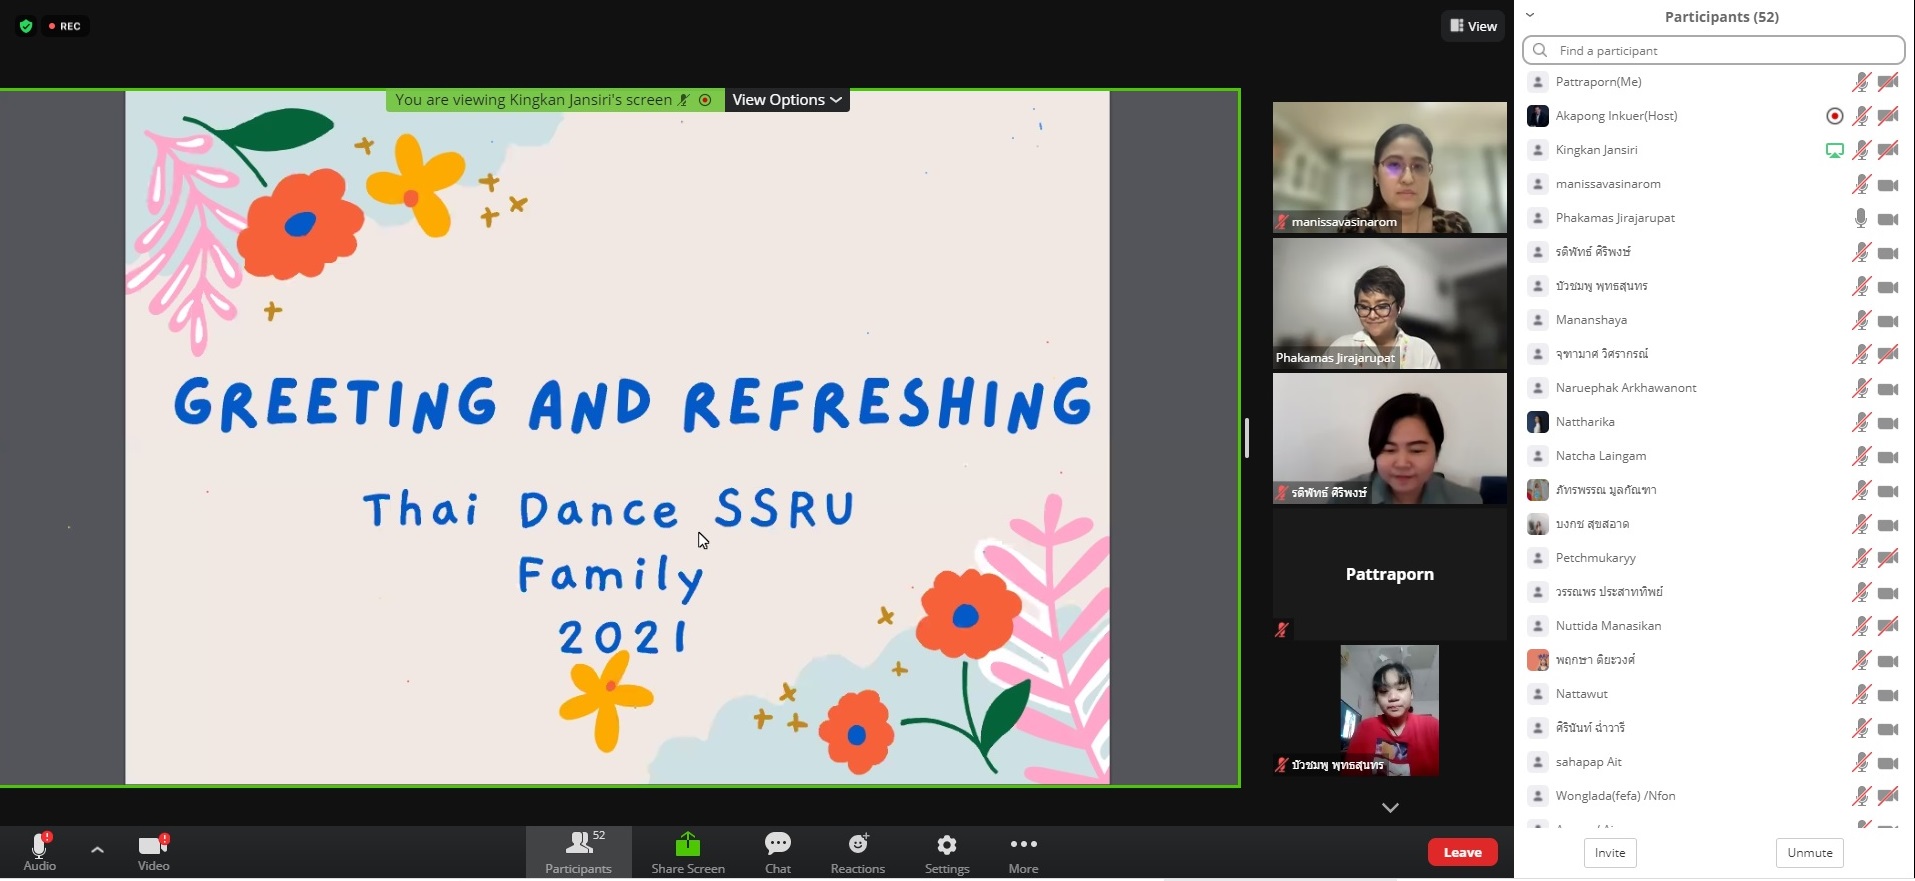This screenshot has height=881, width=1915.
Task: Click manissavasinarom's camera icon in list
Action: tap(1888, 185)
